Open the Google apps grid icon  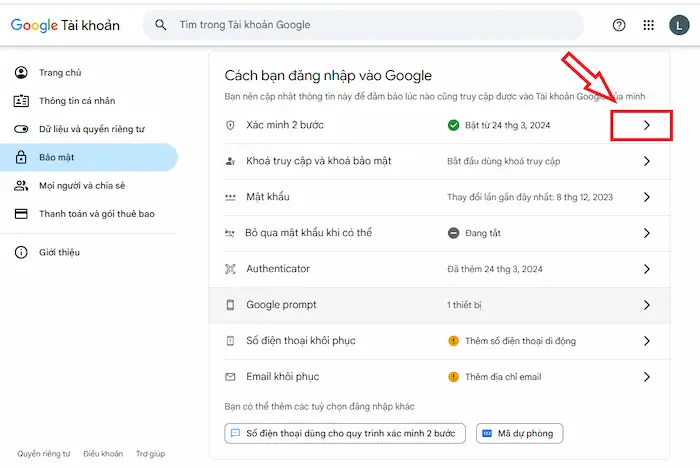[x=649, y=25]
